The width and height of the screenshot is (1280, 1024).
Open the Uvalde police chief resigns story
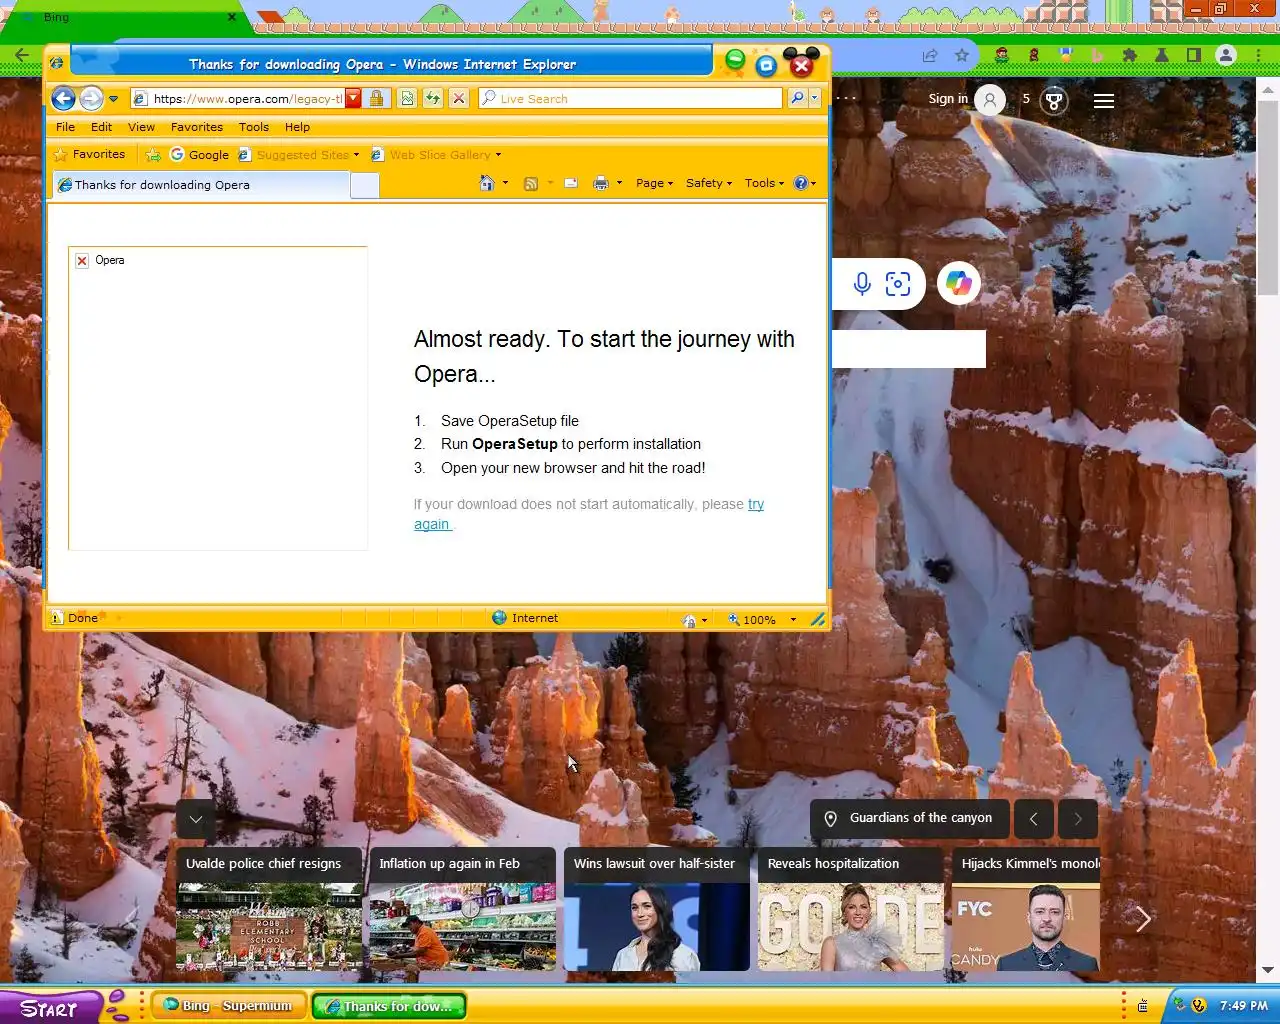pyautogui.click(x=269, y=909)
